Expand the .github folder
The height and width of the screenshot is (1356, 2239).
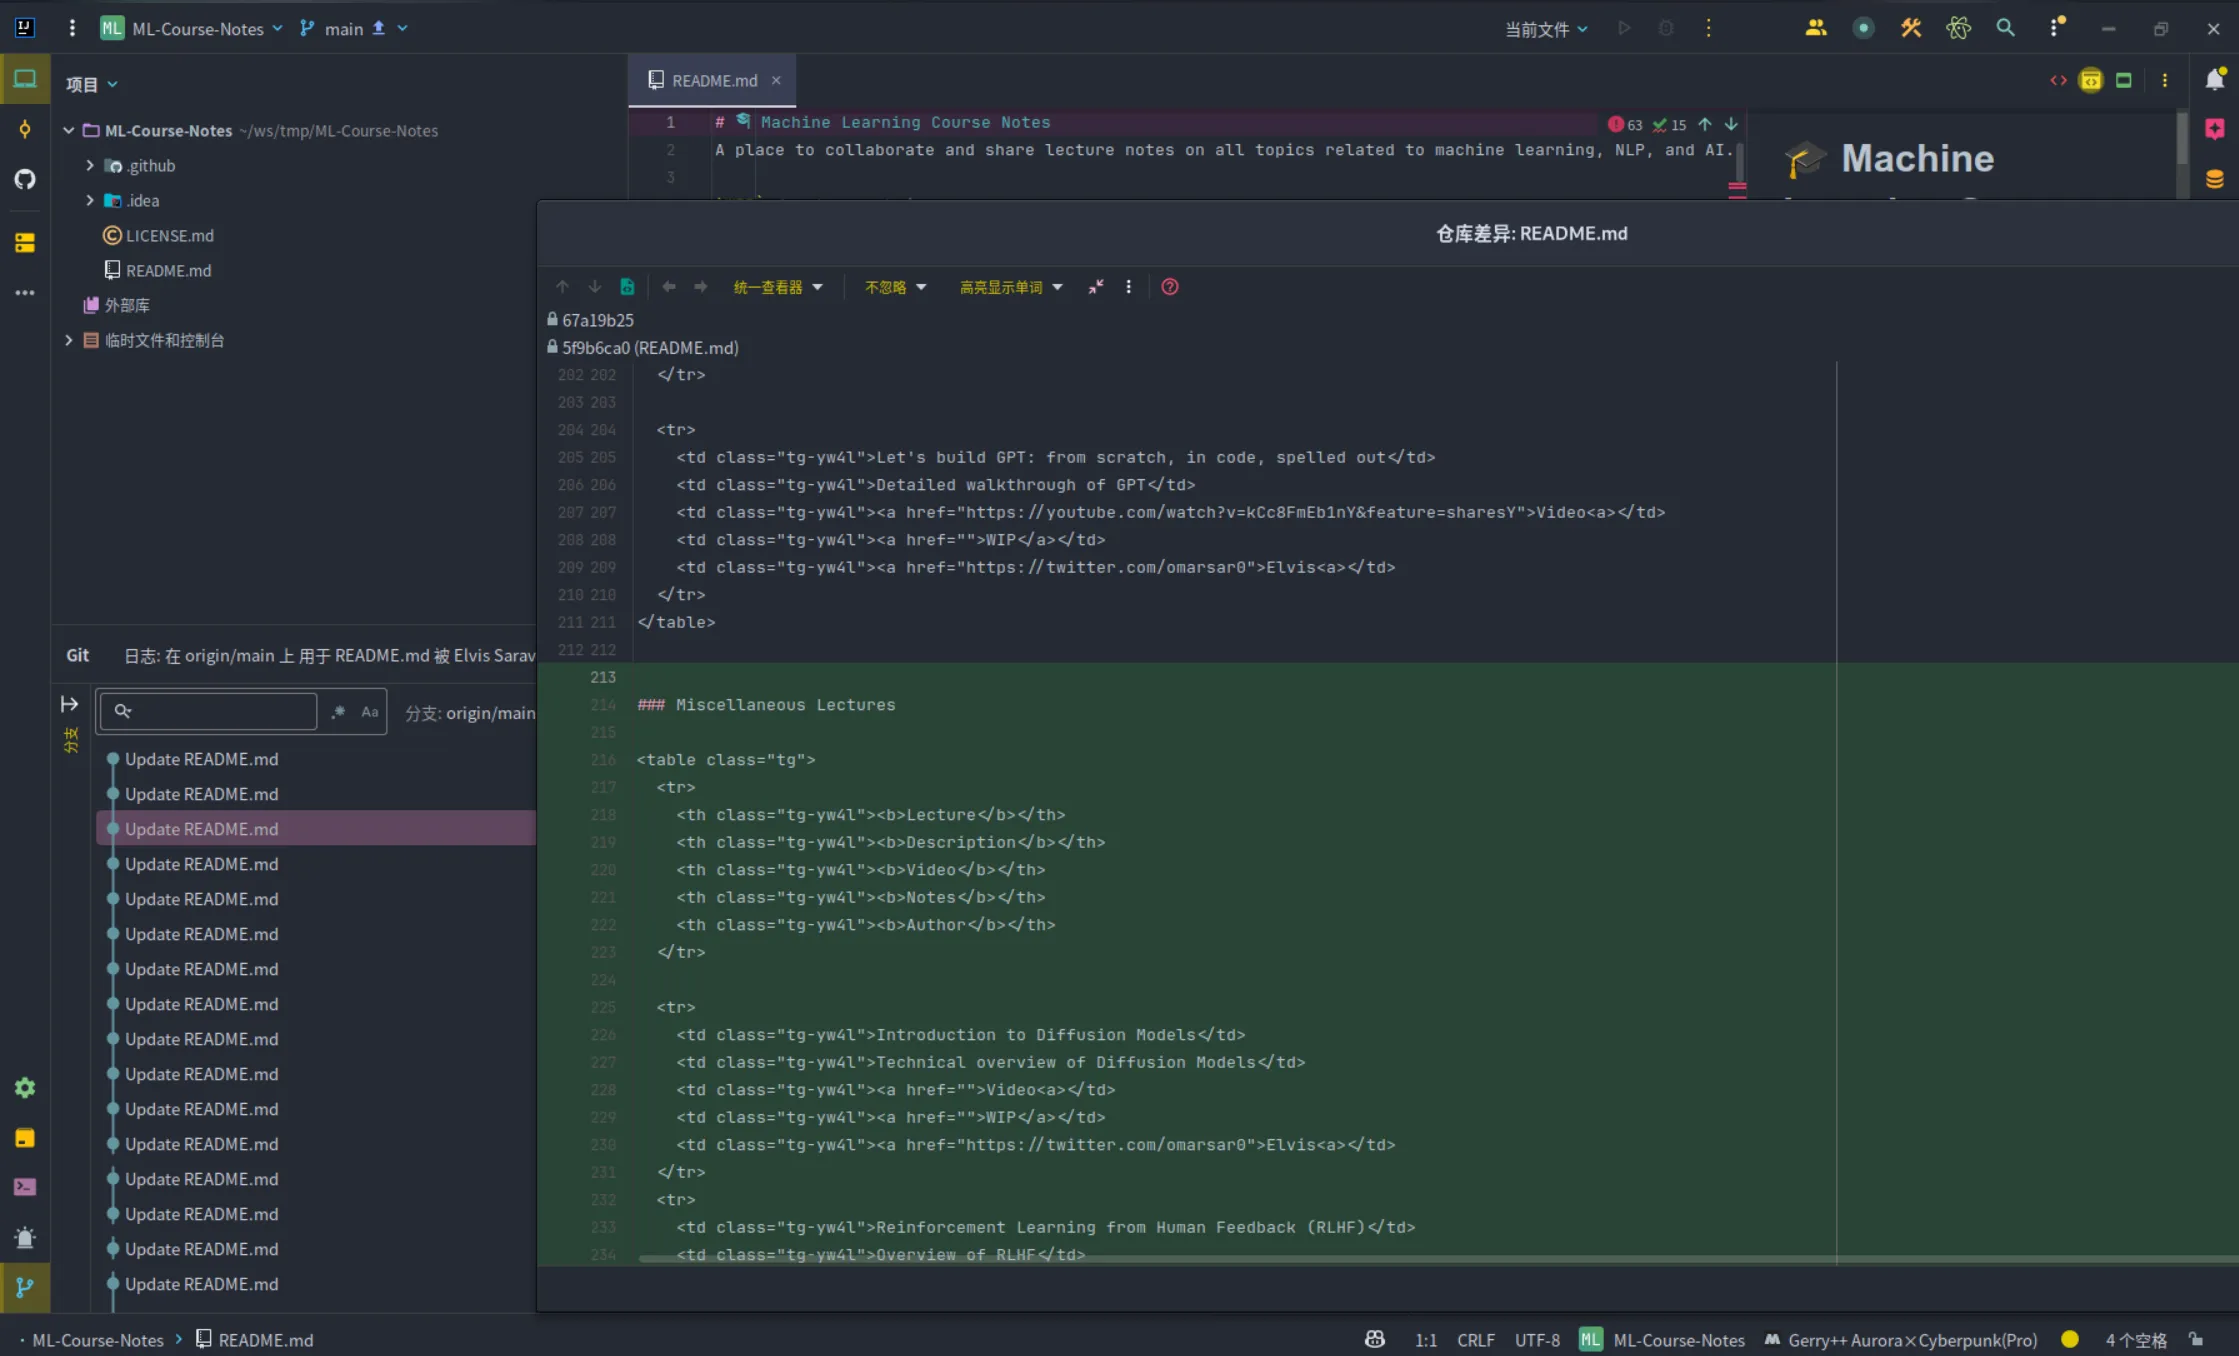tap(90, 166)
